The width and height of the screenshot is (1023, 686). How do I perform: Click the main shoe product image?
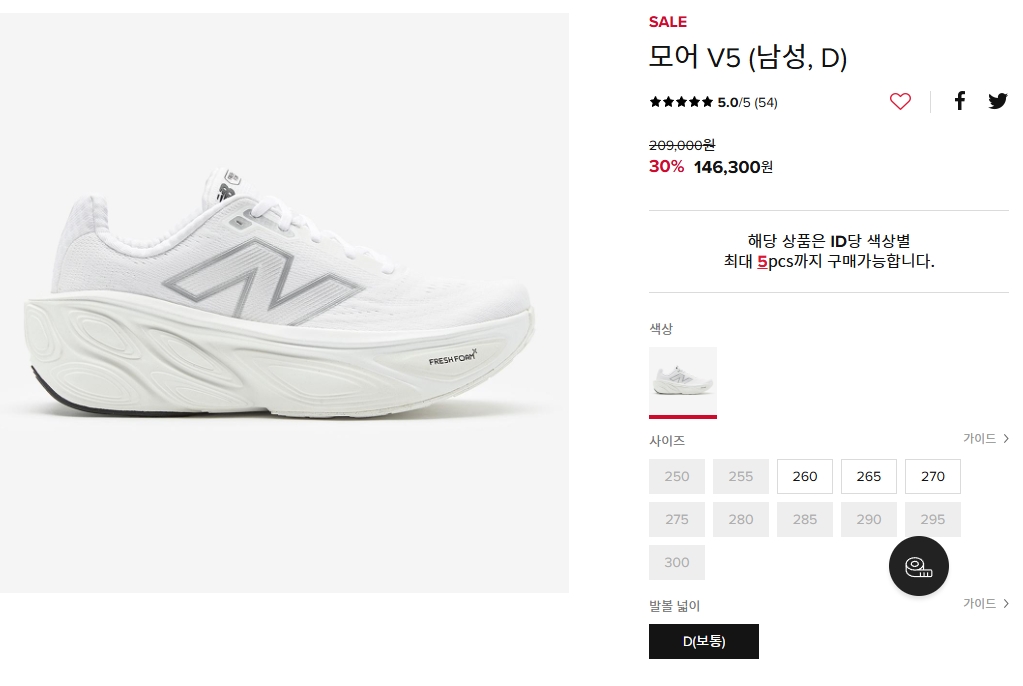coord(284,302)
